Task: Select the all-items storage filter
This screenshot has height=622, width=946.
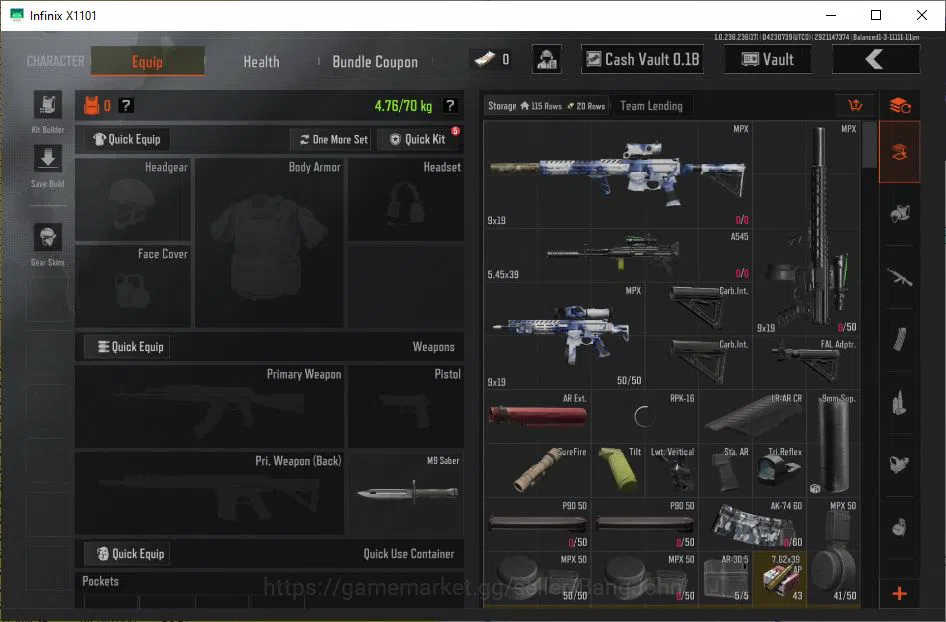Action: pyautogui.click(x=900, y=152)
